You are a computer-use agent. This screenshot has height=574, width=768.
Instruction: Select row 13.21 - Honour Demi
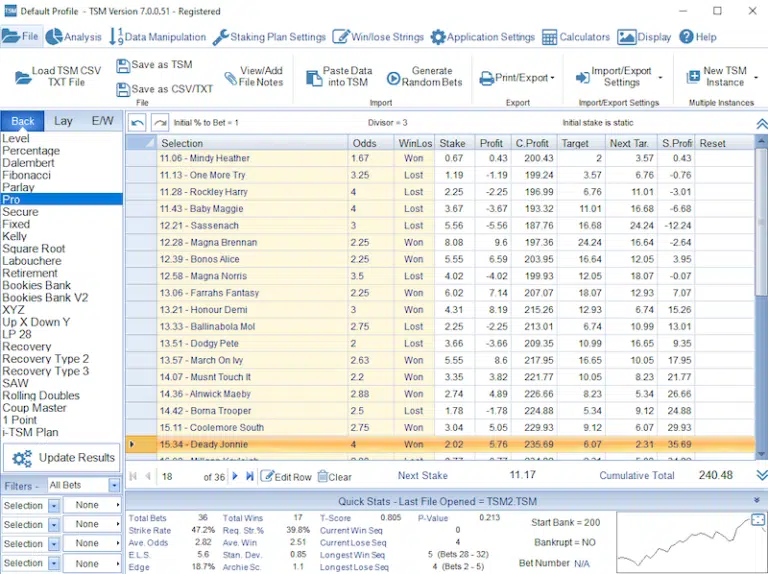click(440, 310)
